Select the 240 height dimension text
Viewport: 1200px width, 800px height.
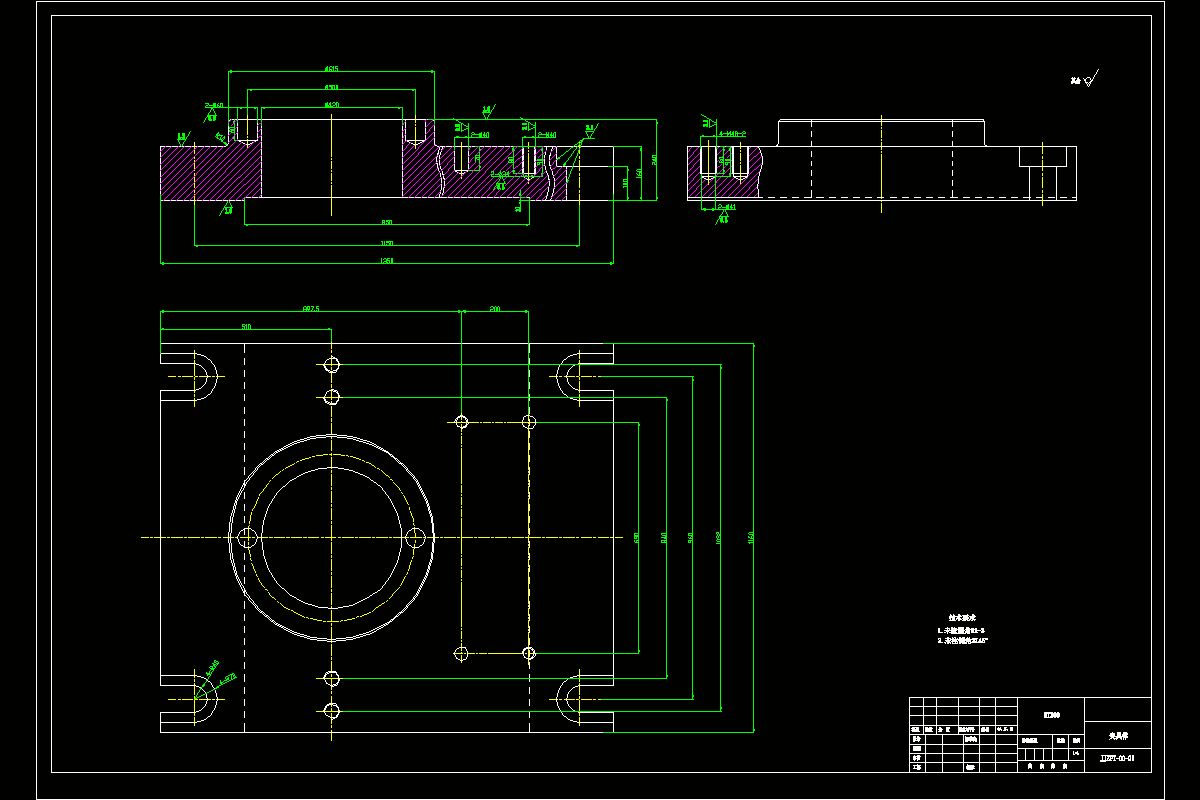click(x=654, y=159)
